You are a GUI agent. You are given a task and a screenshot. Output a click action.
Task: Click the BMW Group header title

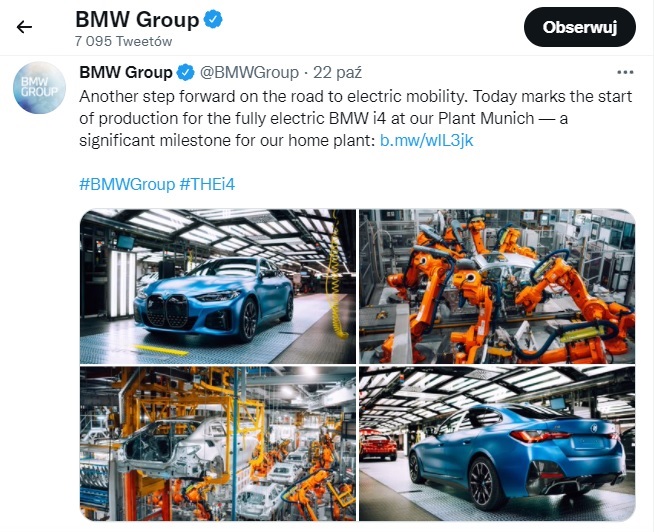tap(137, 20)
